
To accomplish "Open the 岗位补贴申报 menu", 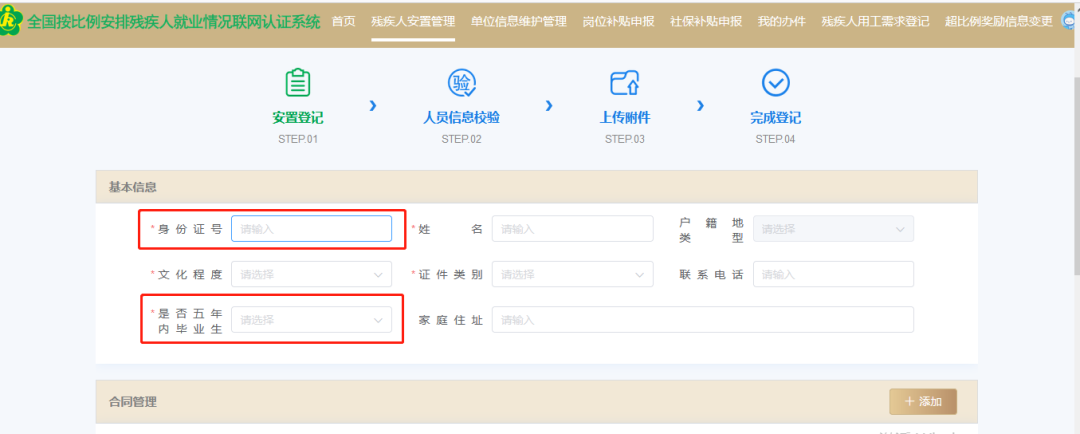I will click(619, 21).
